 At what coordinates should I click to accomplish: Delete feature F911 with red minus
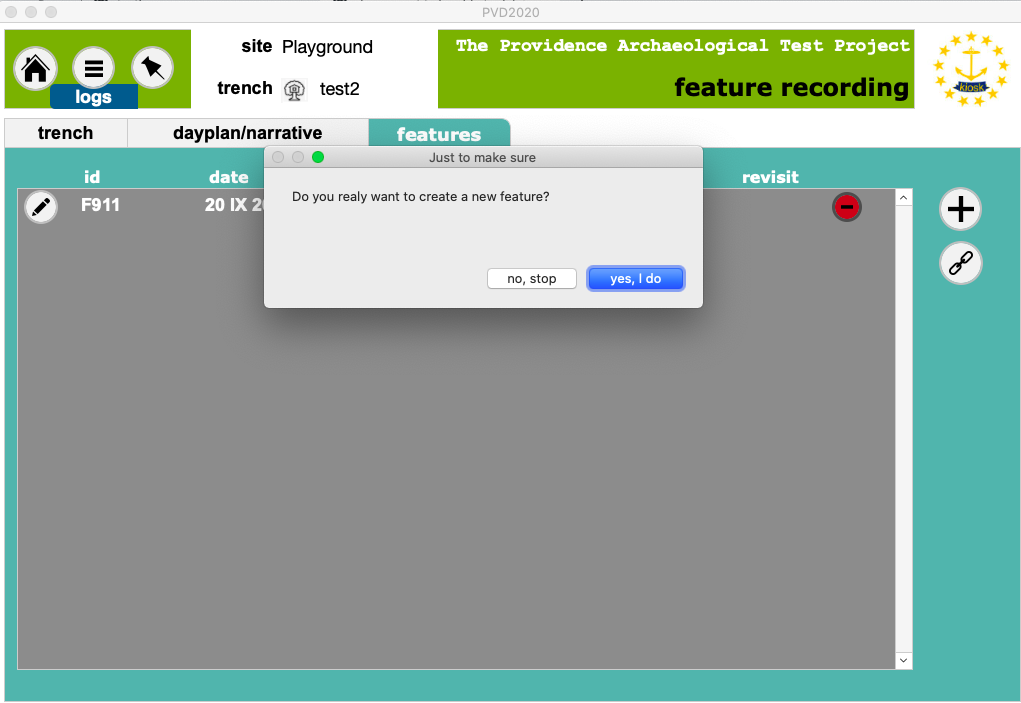pyautogui.click(x=846, y=207)
